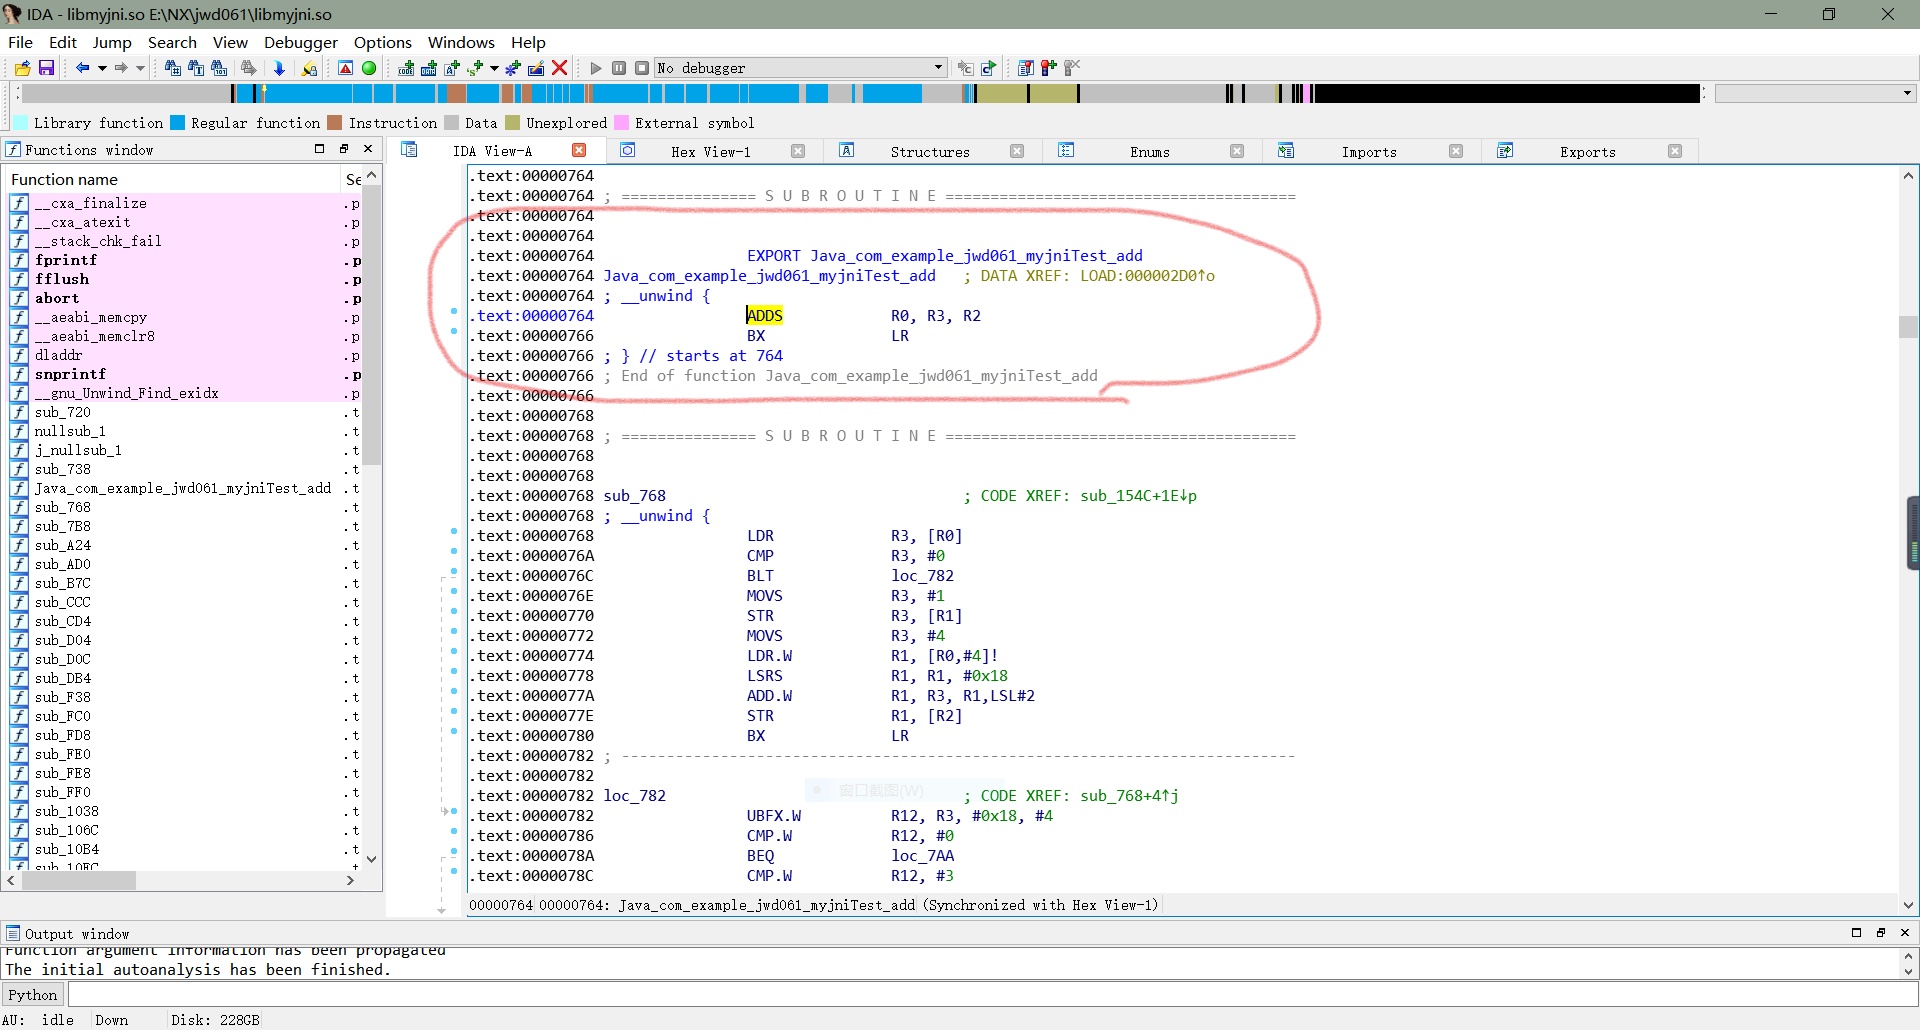Click the red triangle warning icon
The image size is (1920, 1030).
[345, 68]
